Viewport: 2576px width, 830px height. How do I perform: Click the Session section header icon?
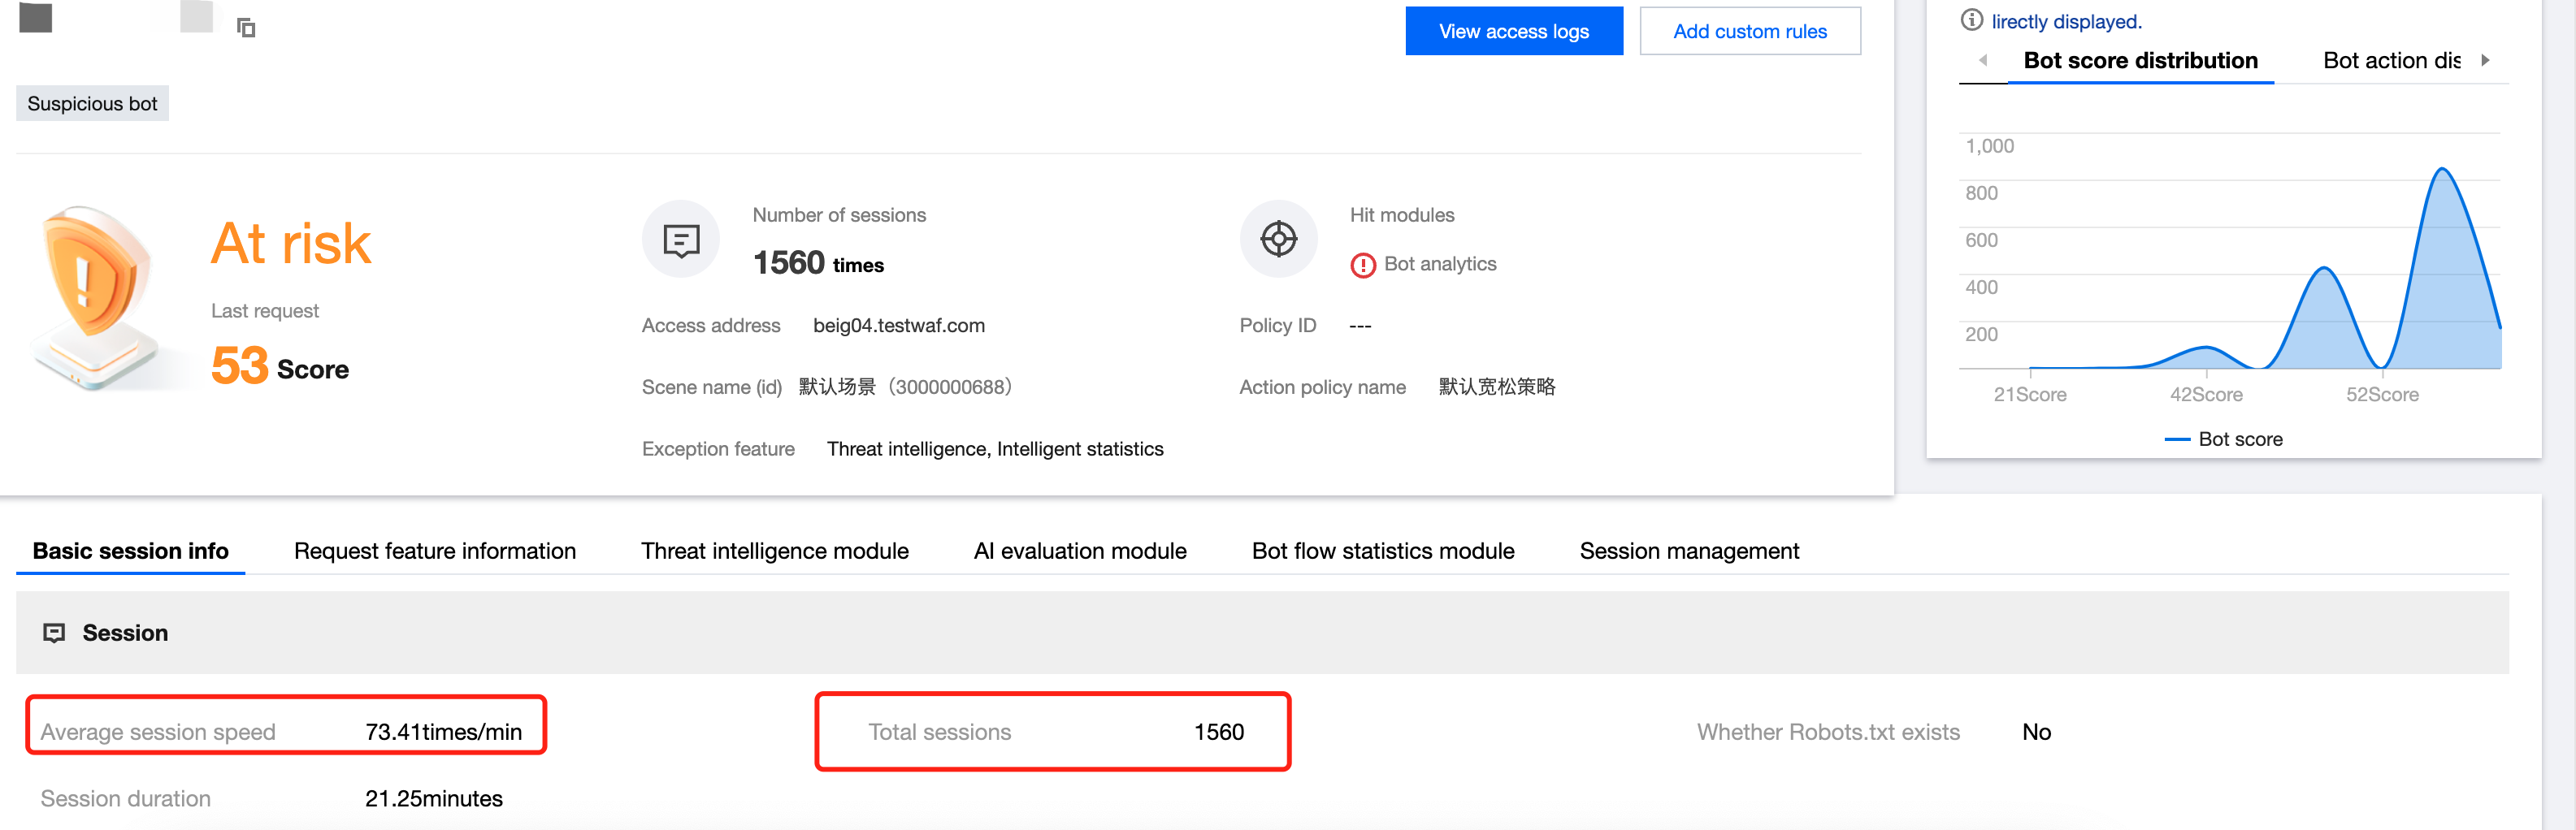coord(54,633)
